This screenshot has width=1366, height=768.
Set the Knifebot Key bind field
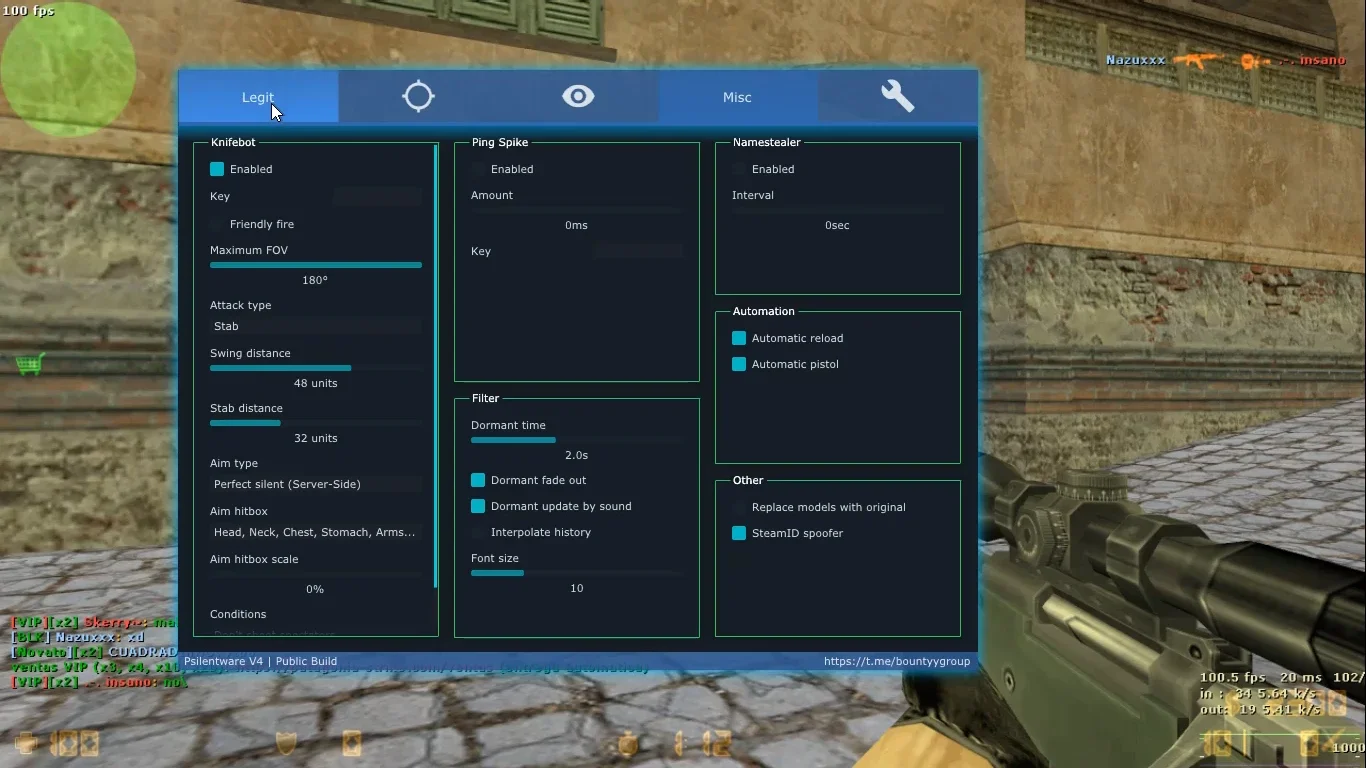[377, 197]
